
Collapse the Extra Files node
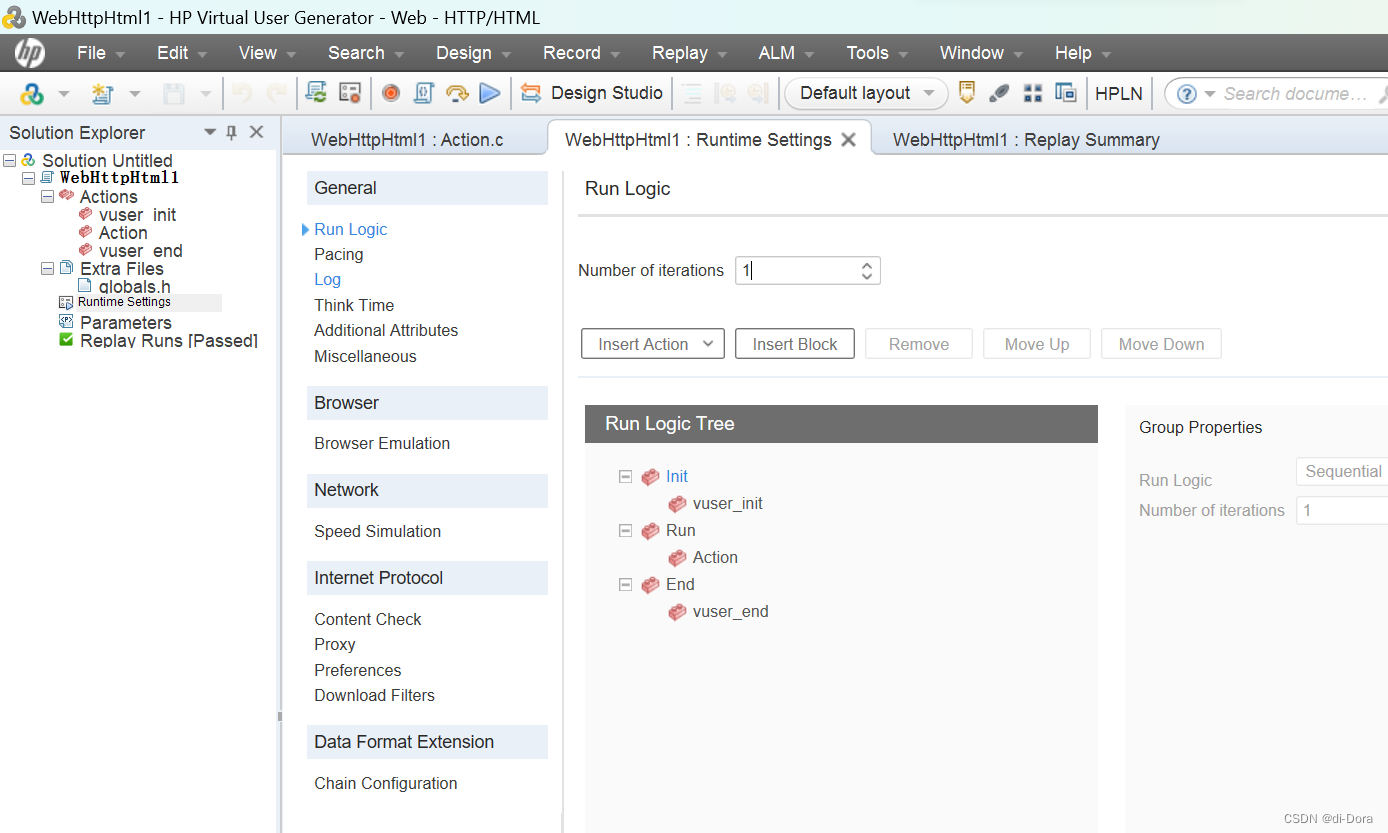(x=47, y=268)
